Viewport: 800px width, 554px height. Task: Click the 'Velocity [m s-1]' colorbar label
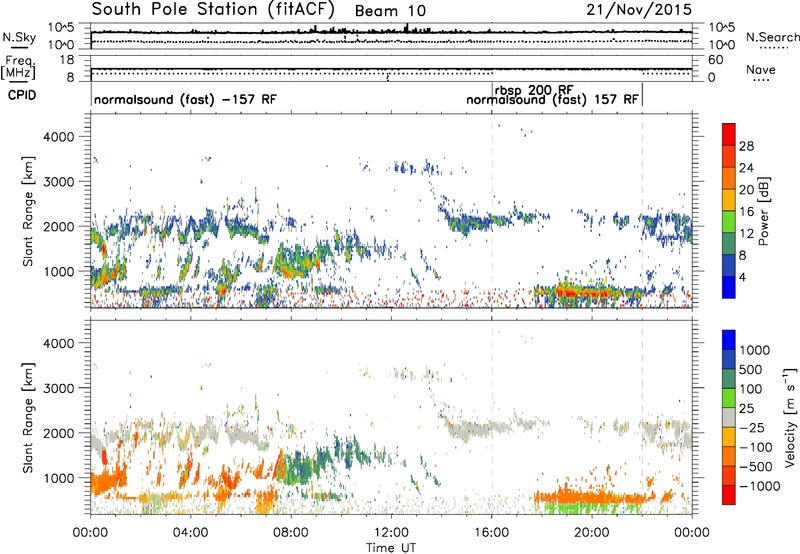pos(790,418)
